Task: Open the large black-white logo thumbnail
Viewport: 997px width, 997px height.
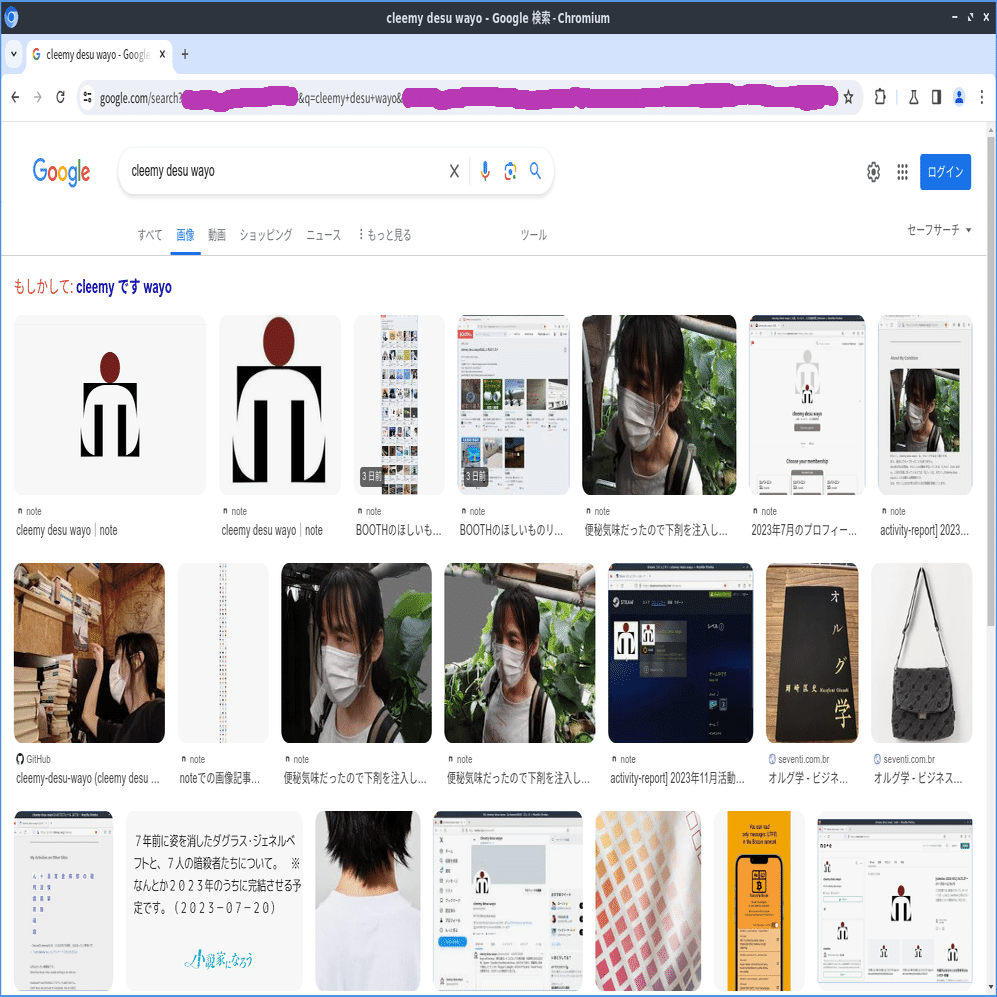Action: tap(280, 404)
